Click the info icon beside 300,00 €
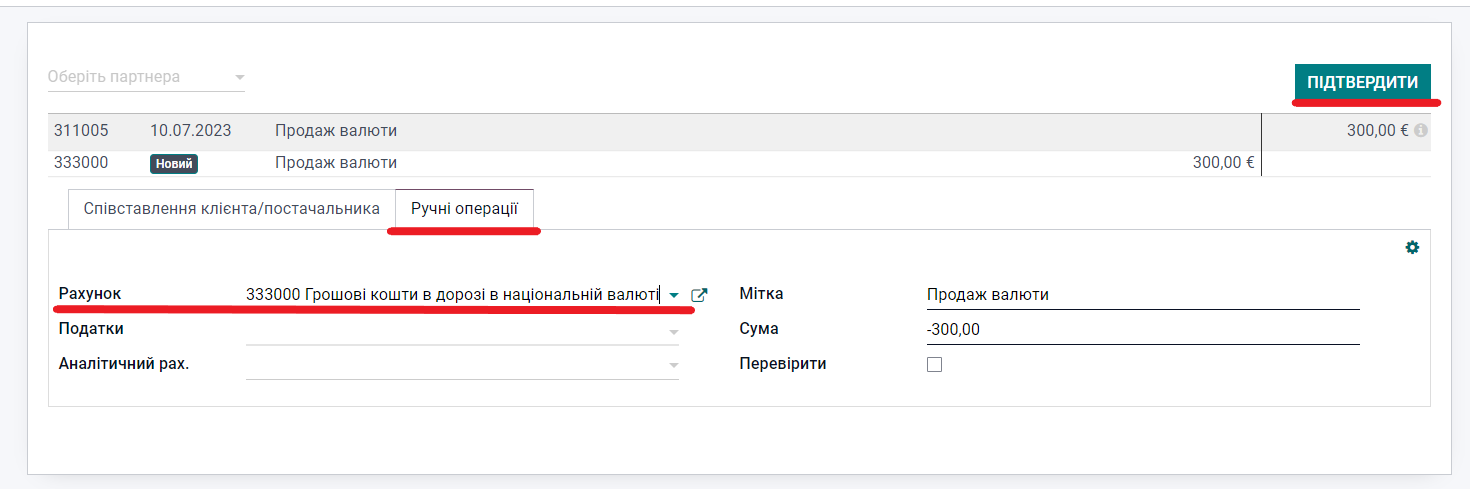The height and width of the screenshot is (489, 1470). [x=1421, y=131]
